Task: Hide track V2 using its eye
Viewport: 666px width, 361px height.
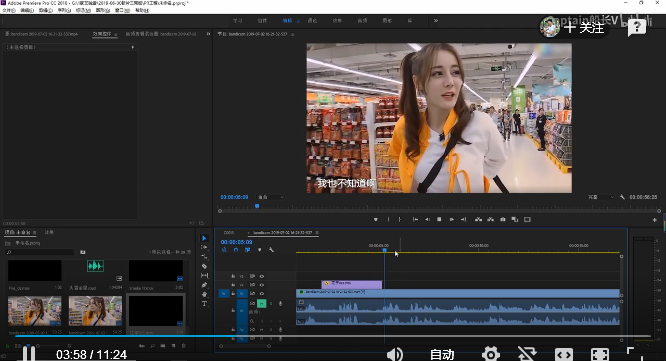Action: click(x=262, y=285)
